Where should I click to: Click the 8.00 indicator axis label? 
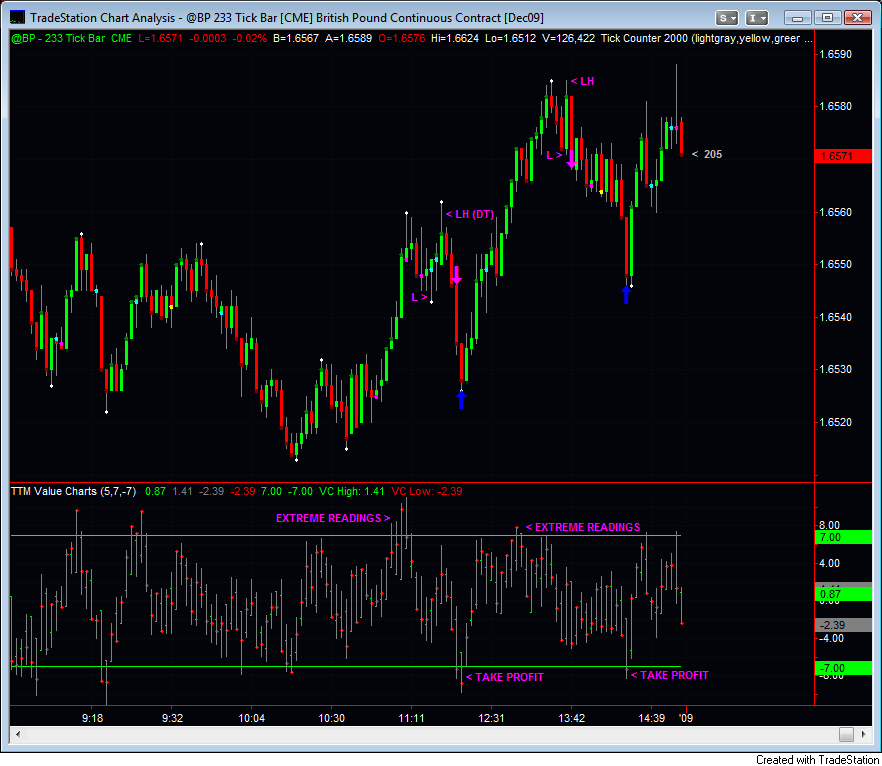pyautogui.click(x=830, y=525)
